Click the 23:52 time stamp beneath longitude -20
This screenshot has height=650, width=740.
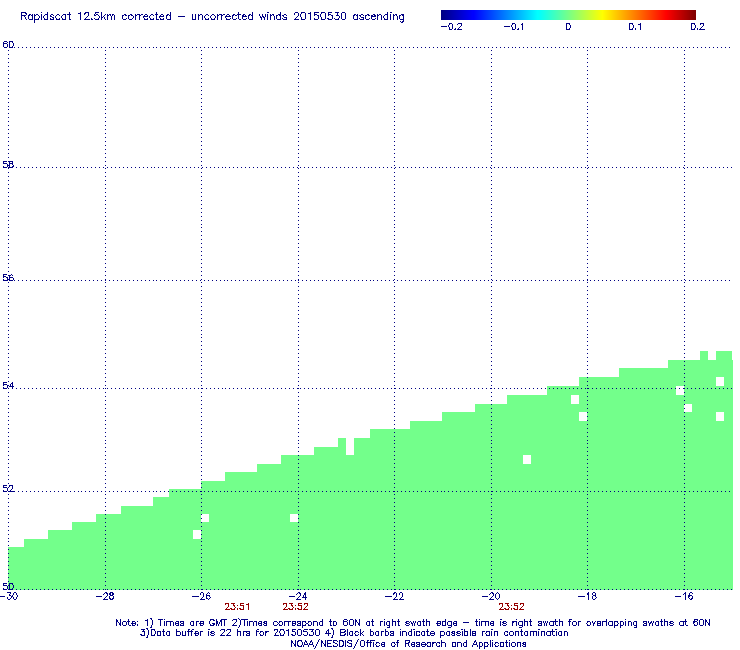(512, 607)
